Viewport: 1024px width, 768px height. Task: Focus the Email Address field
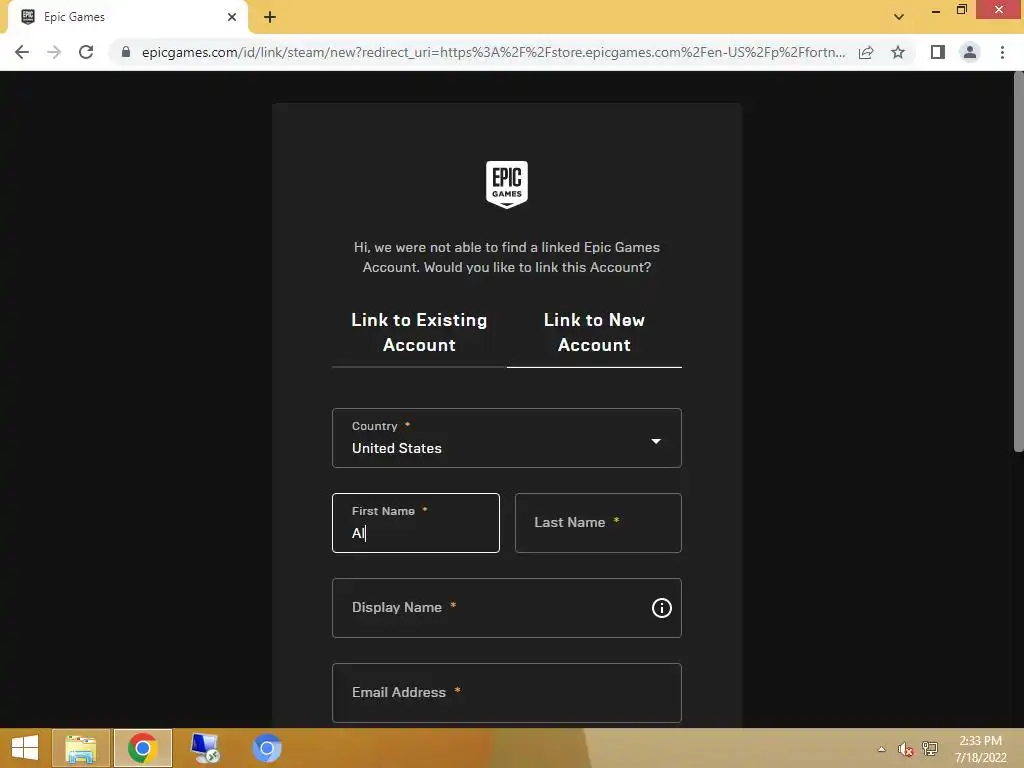(507, 693)
